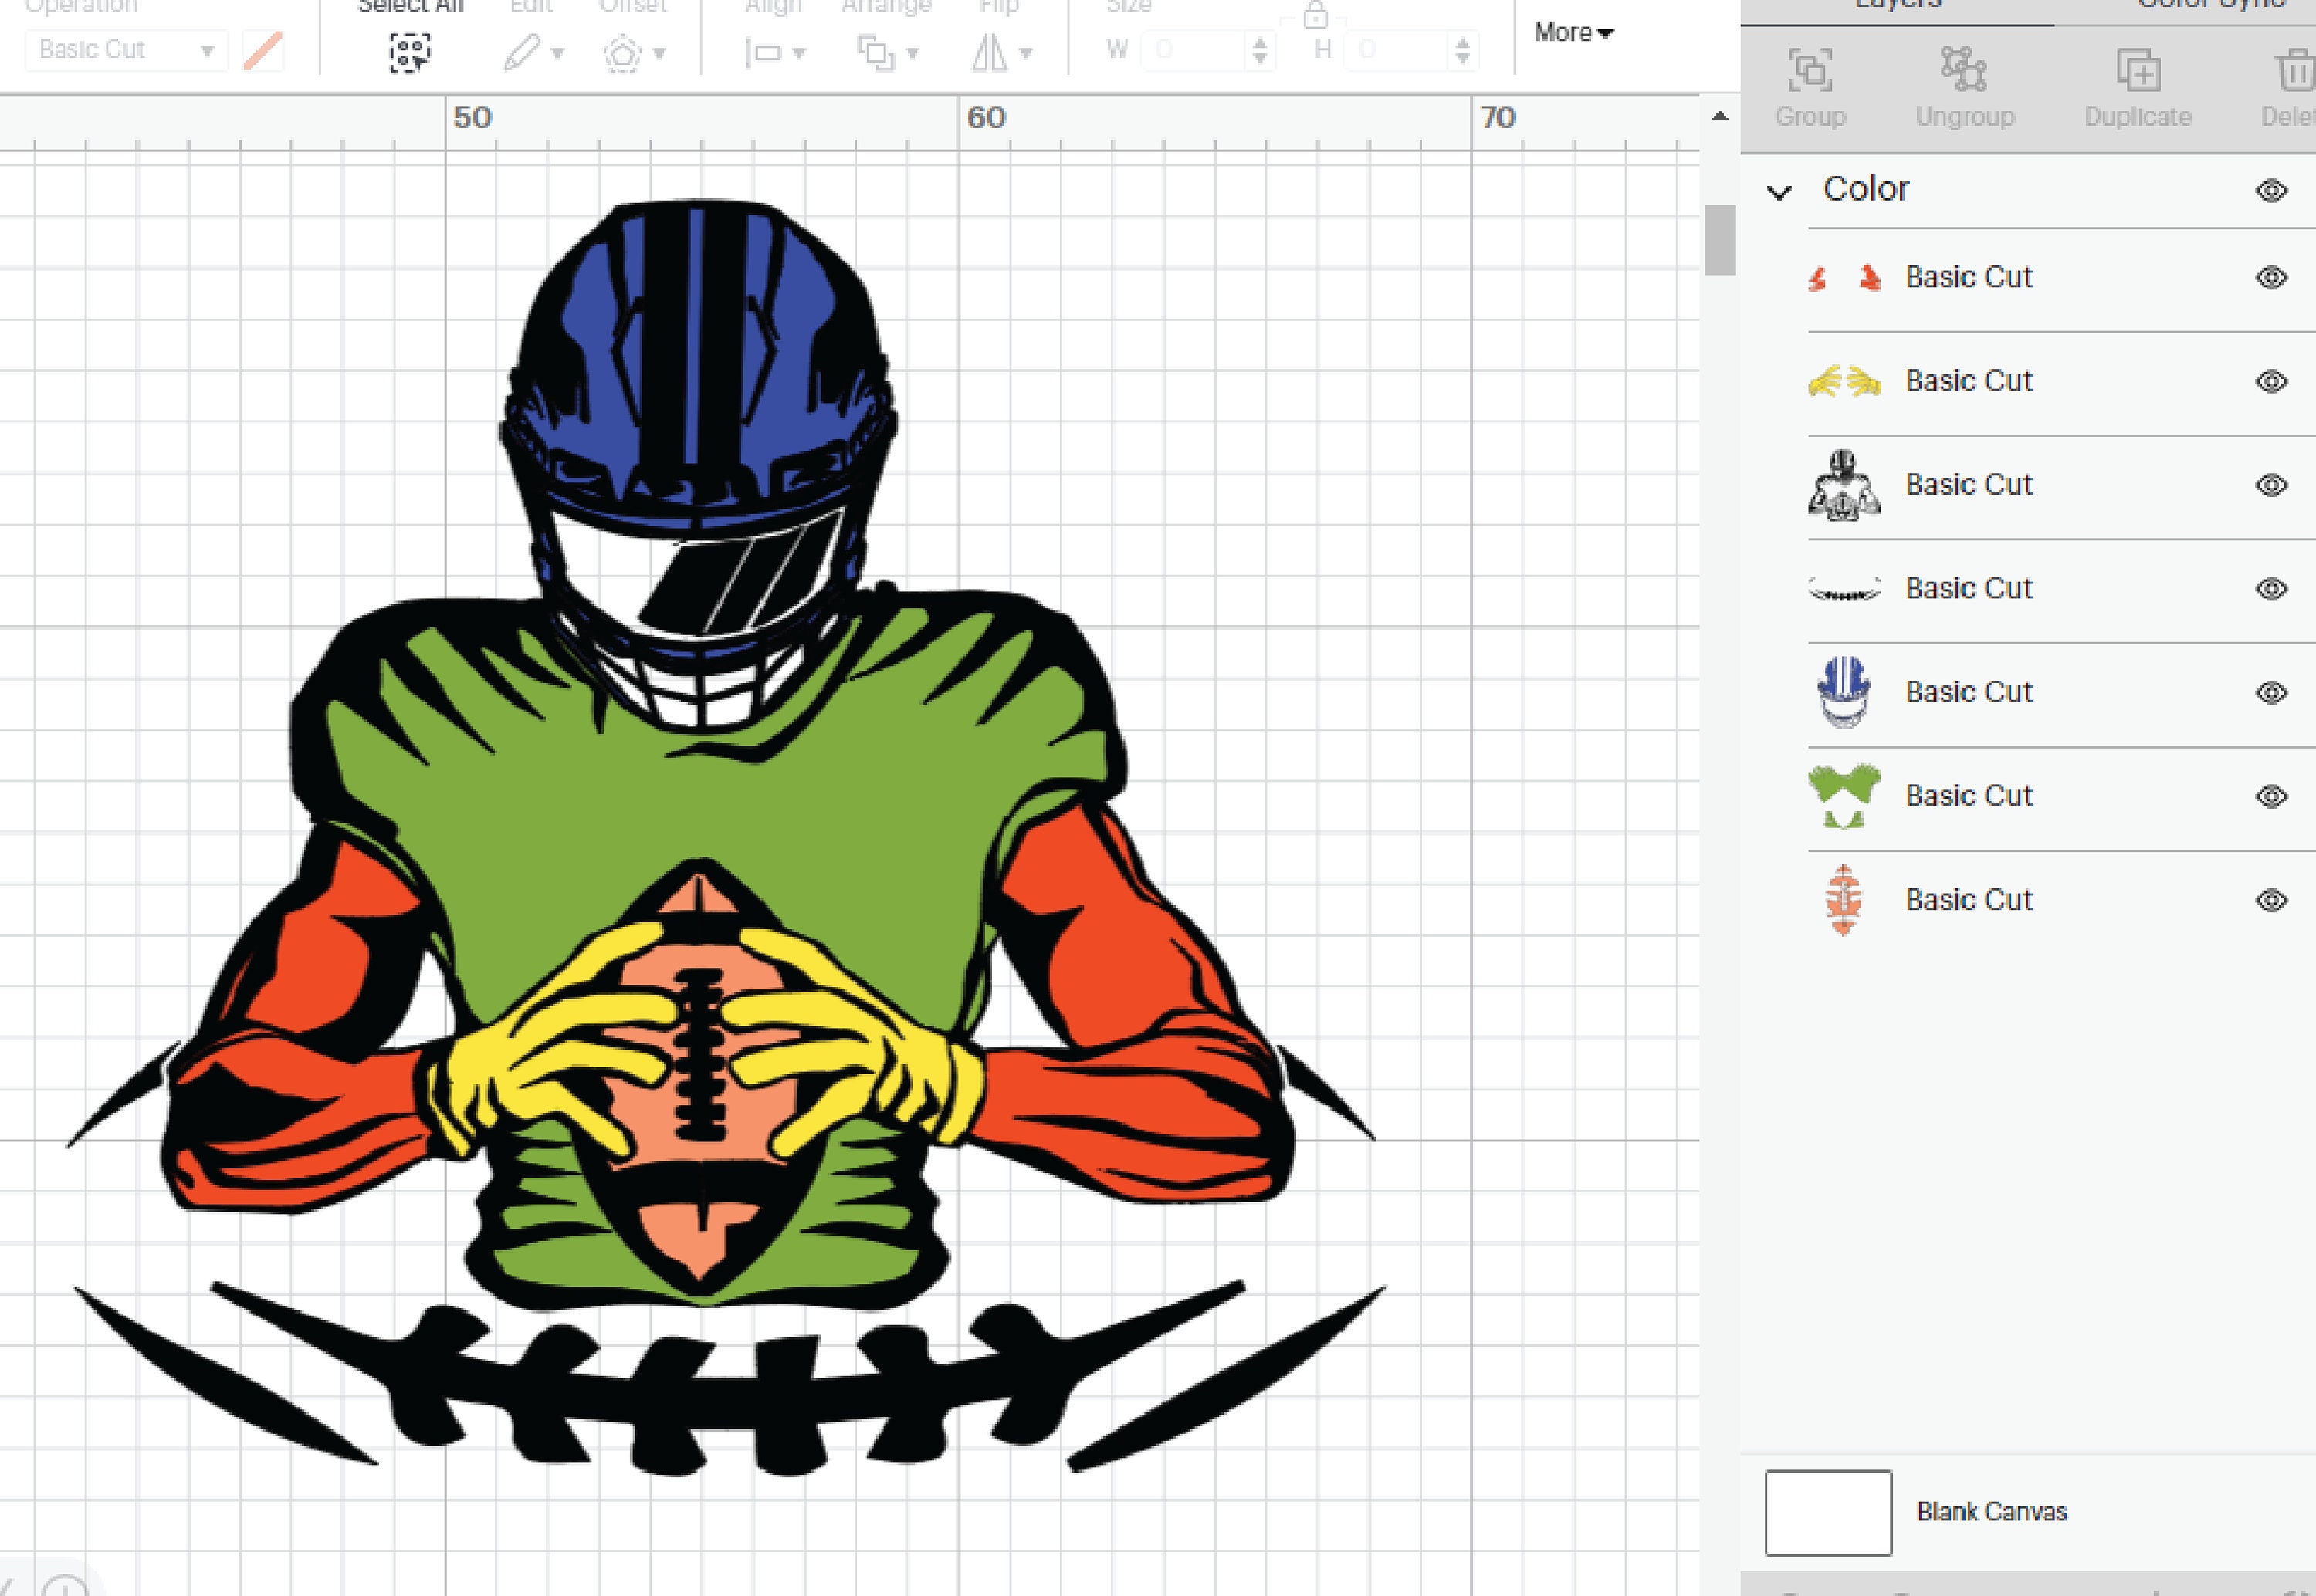Image resolution: width=2316 pixels, height=1596 pixels.
Task: Click the Group icon in Layers panel
Action: 1810,72
